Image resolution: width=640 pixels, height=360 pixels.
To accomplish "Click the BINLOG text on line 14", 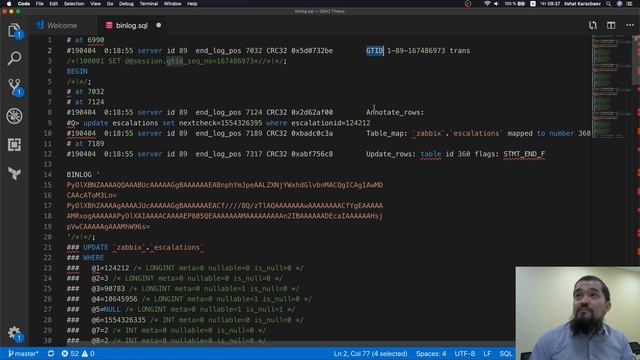I will 79,175.
